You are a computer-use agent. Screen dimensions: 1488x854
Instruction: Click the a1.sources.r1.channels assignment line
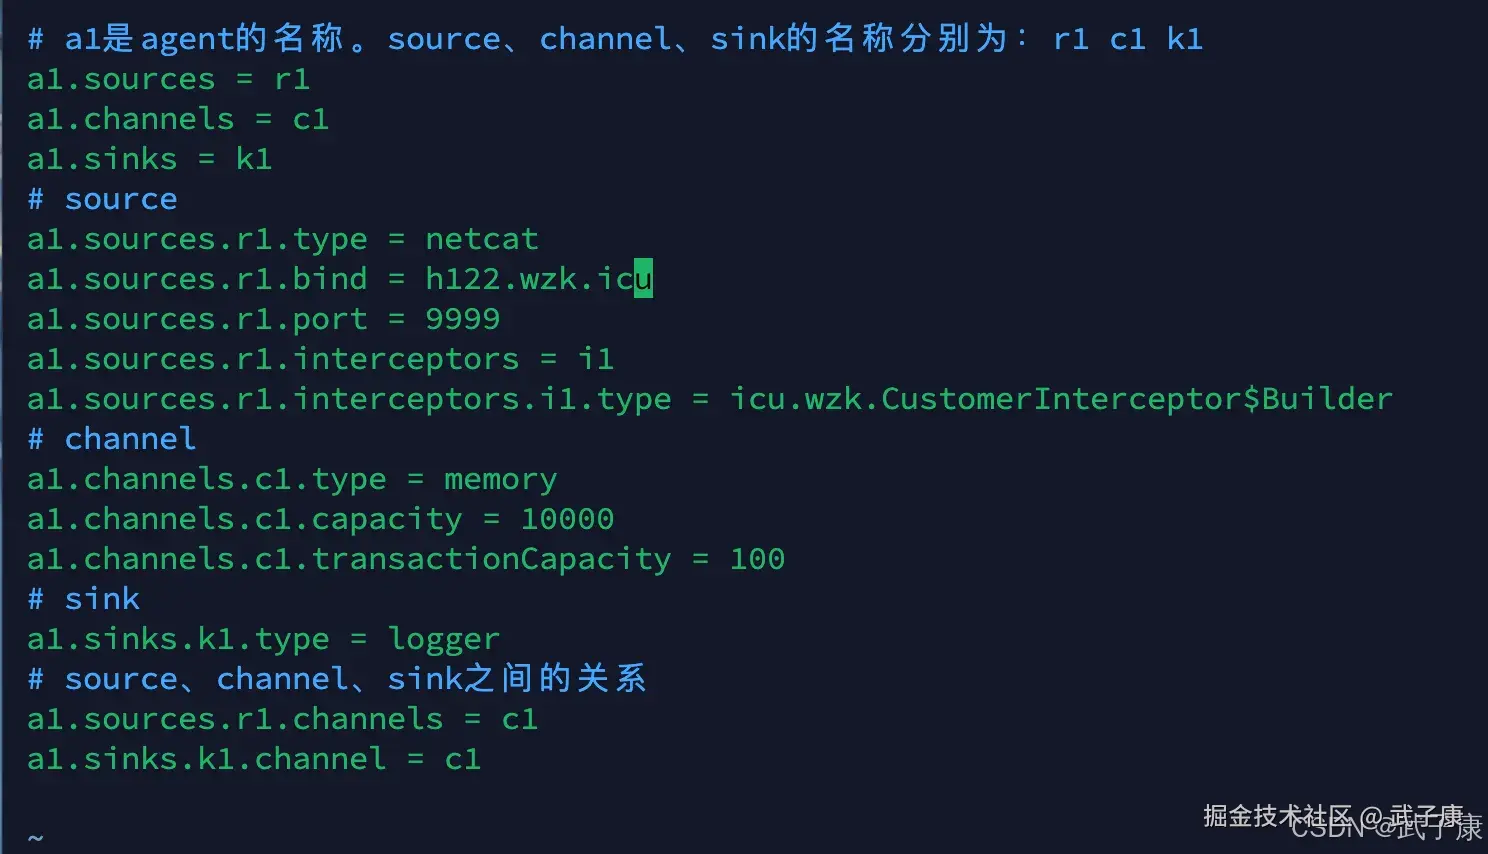(x=282, y=719)
